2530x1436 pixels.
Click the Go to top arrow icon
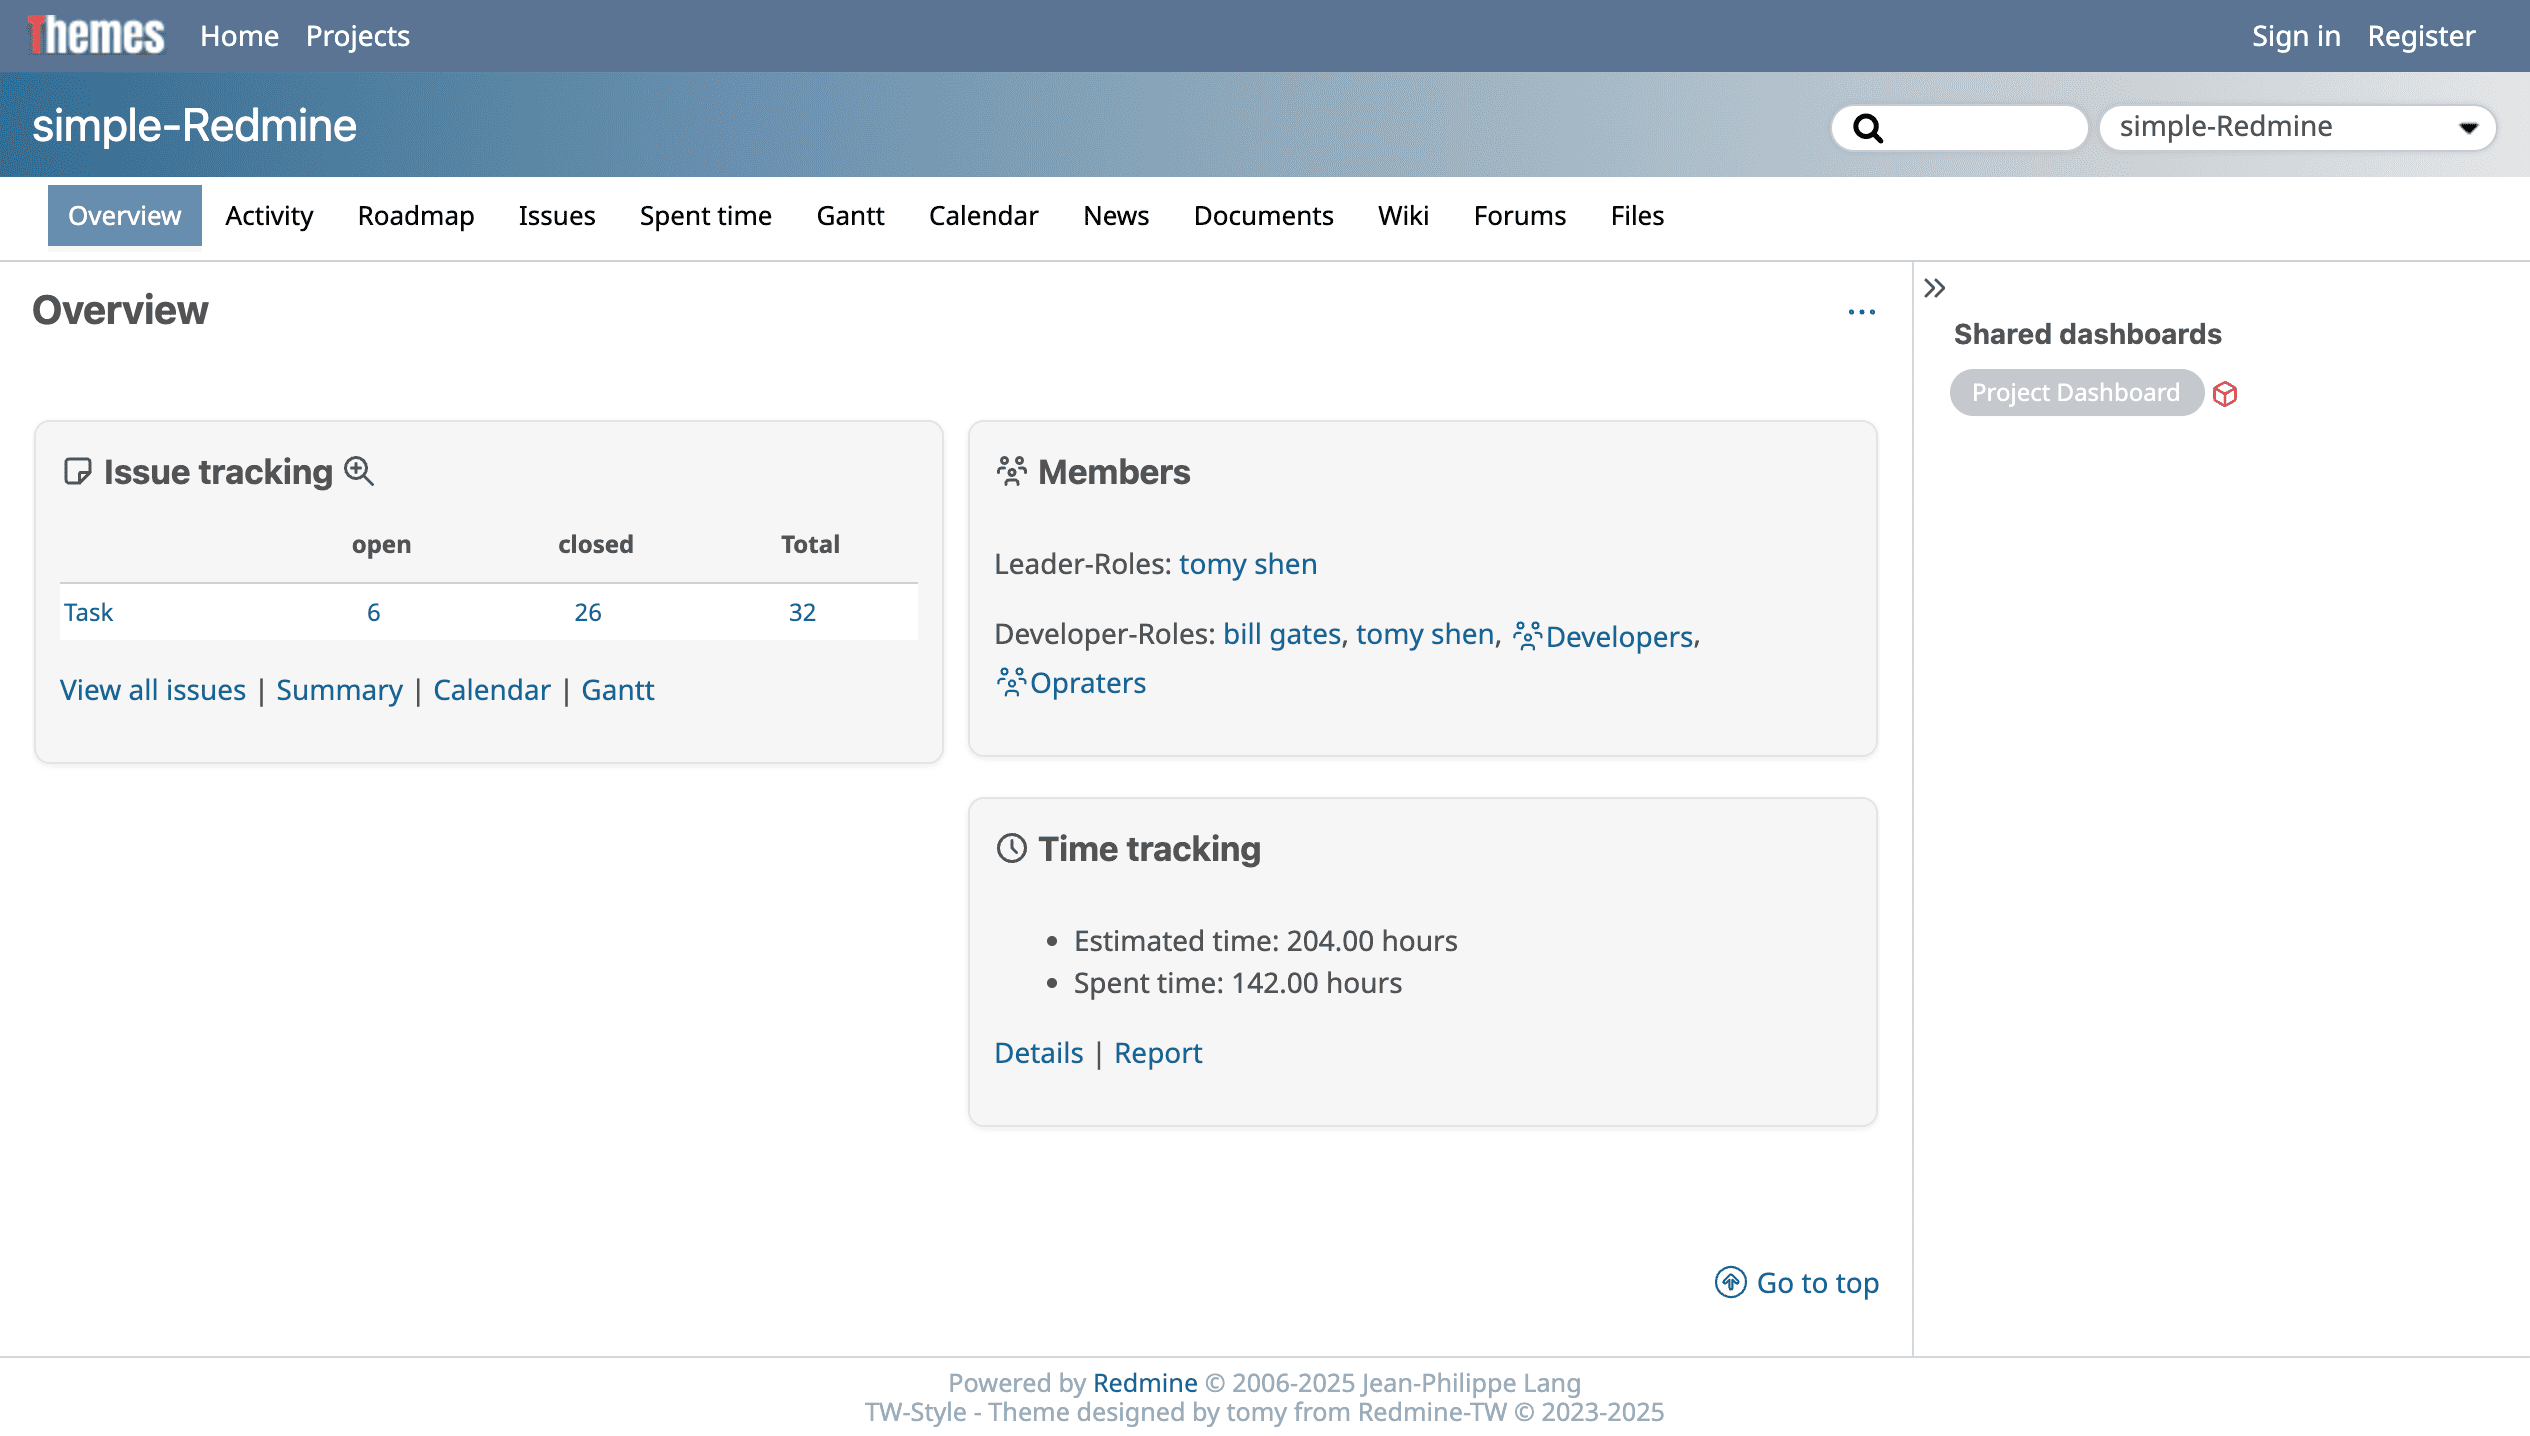click(x=1730, y=1282)
